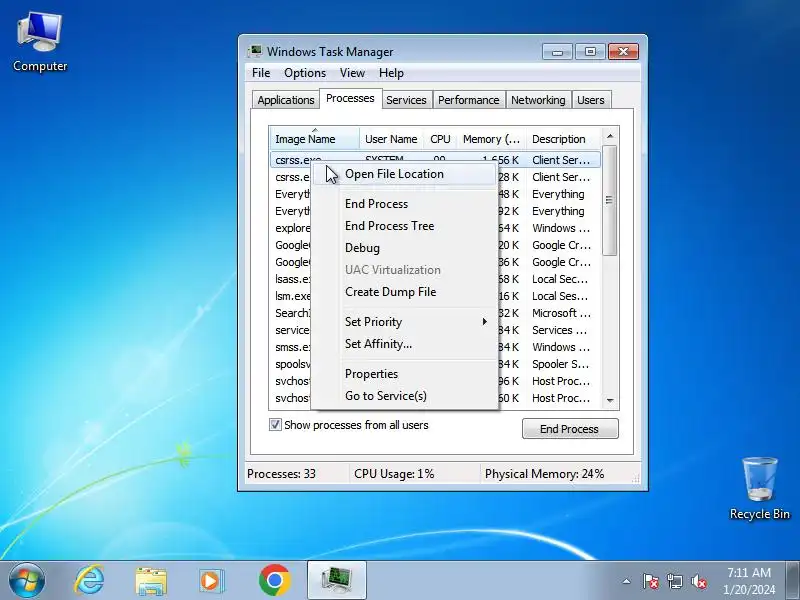
Task: Select End Process in context menu
Action: point(404,204)
